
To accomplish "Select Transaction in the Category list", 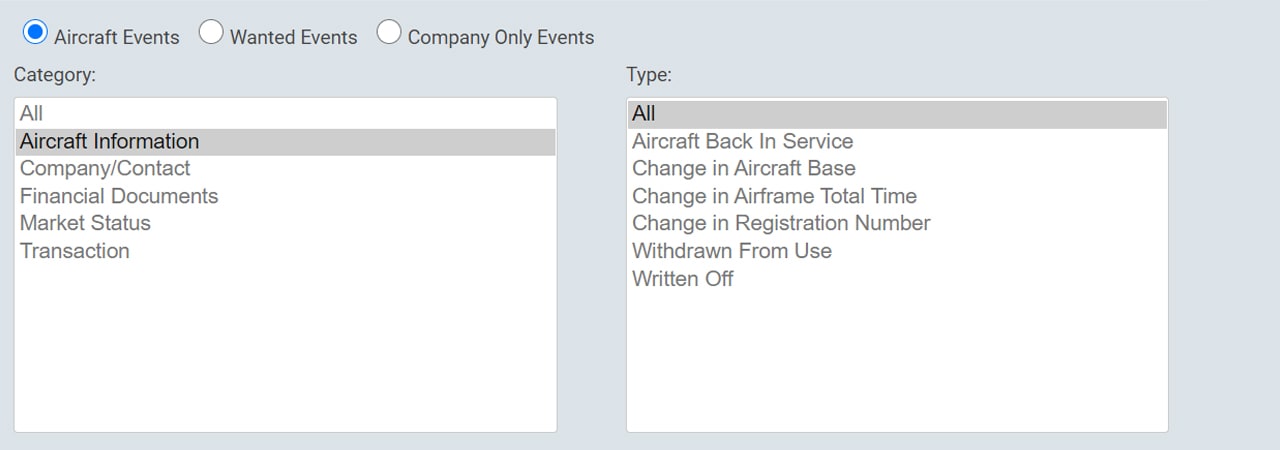I will (x=285, y=251).
